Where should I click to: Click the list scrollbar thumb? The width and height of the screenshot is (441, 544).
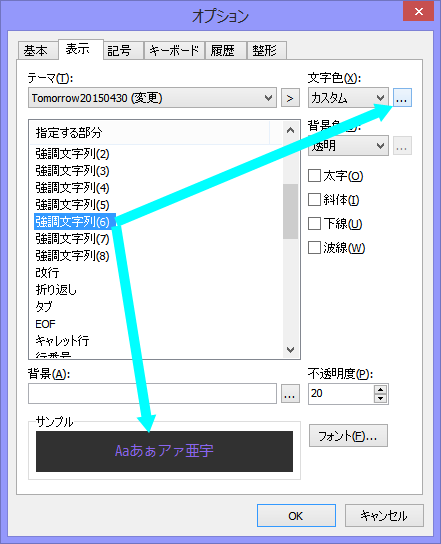tap(290, 211)
